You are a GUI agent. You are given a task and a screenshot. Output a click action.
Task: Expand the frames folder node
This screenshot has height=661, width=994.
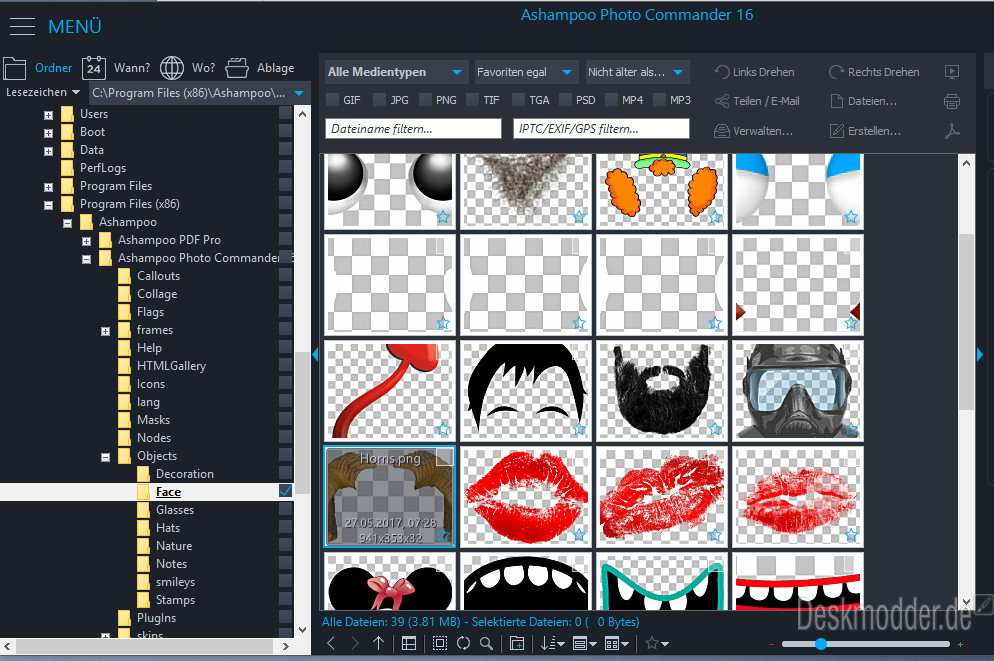105,331
